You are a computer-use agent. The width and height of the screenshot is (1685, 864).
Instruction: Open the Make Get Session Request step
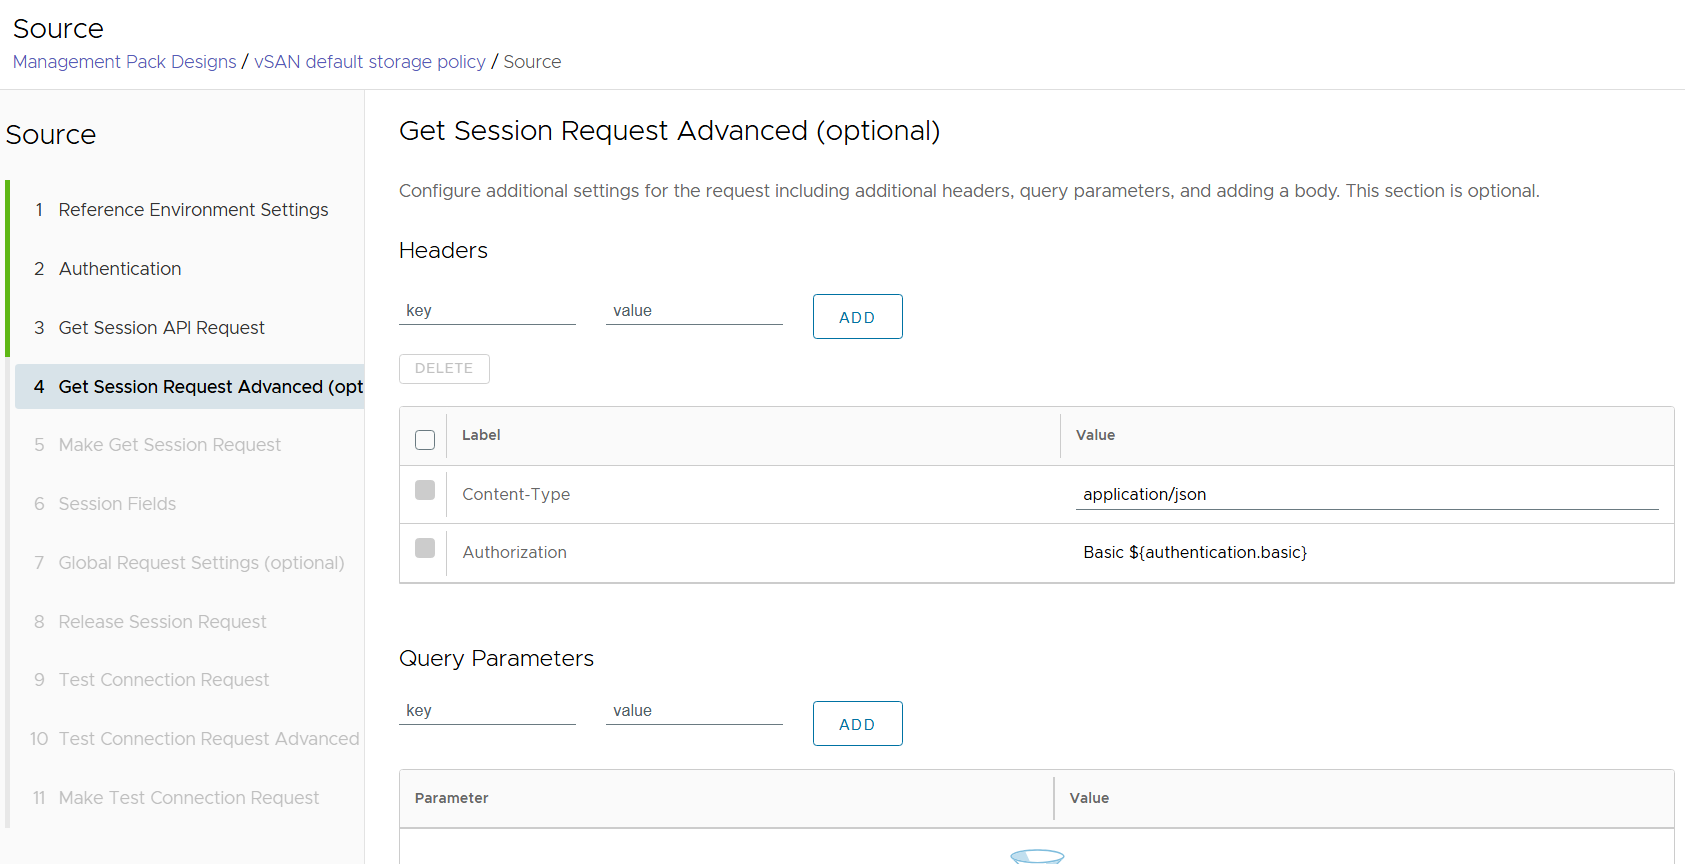(169, 445)
